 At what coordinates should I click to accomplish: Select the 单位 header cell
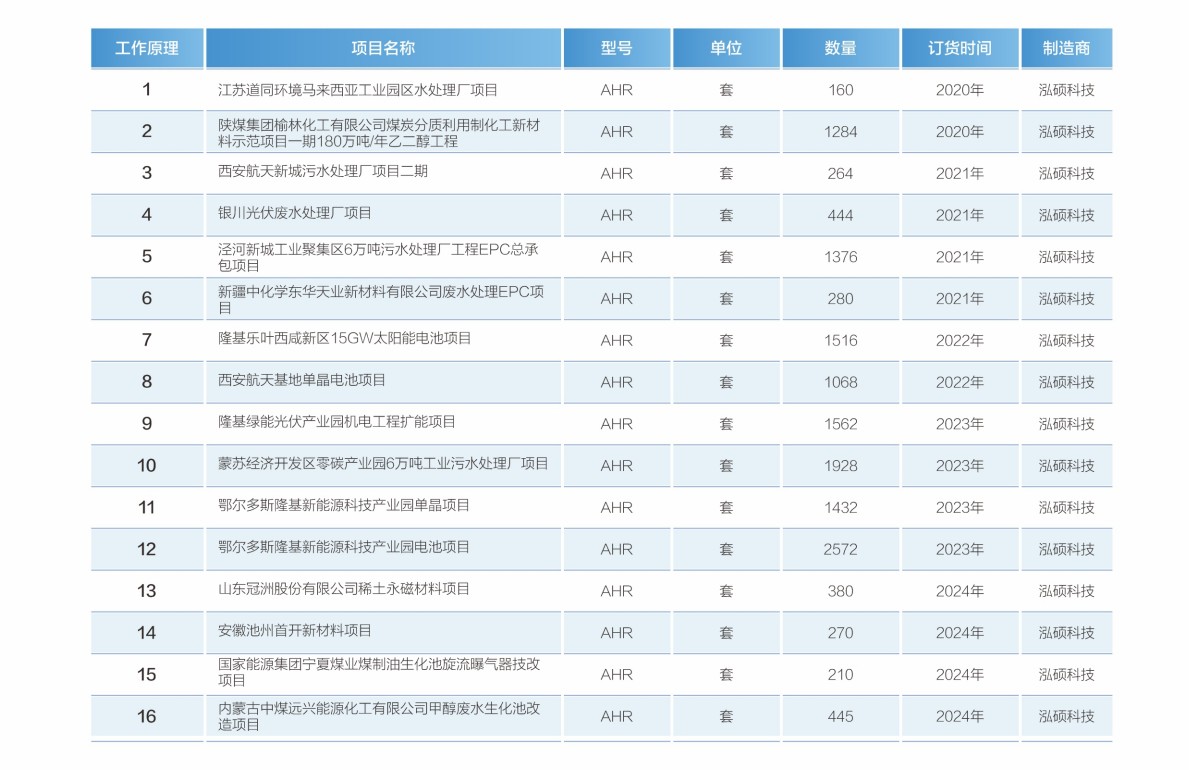(x=726, y=48)
